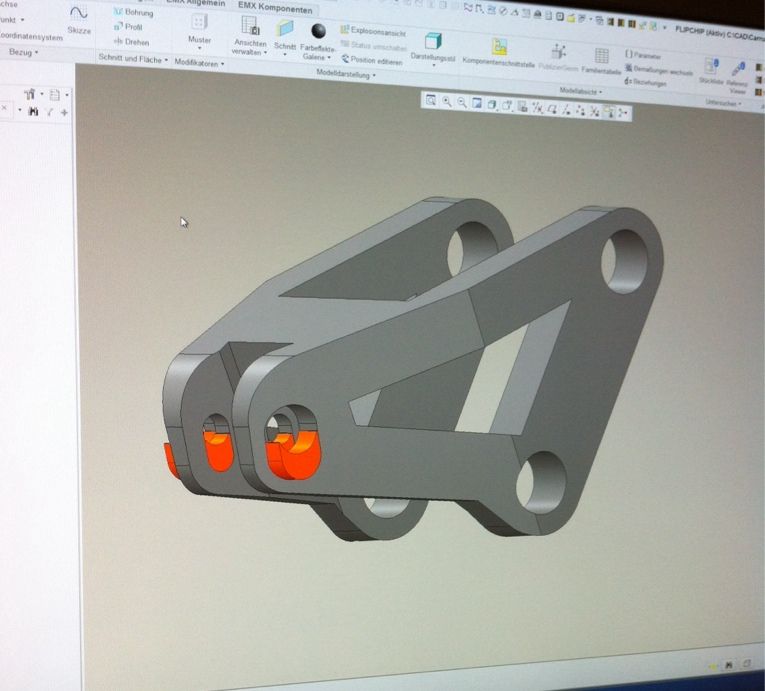Click the binoculars find icon in model tree
Viewport: 765px width, 691px height.
pos(33,111)
